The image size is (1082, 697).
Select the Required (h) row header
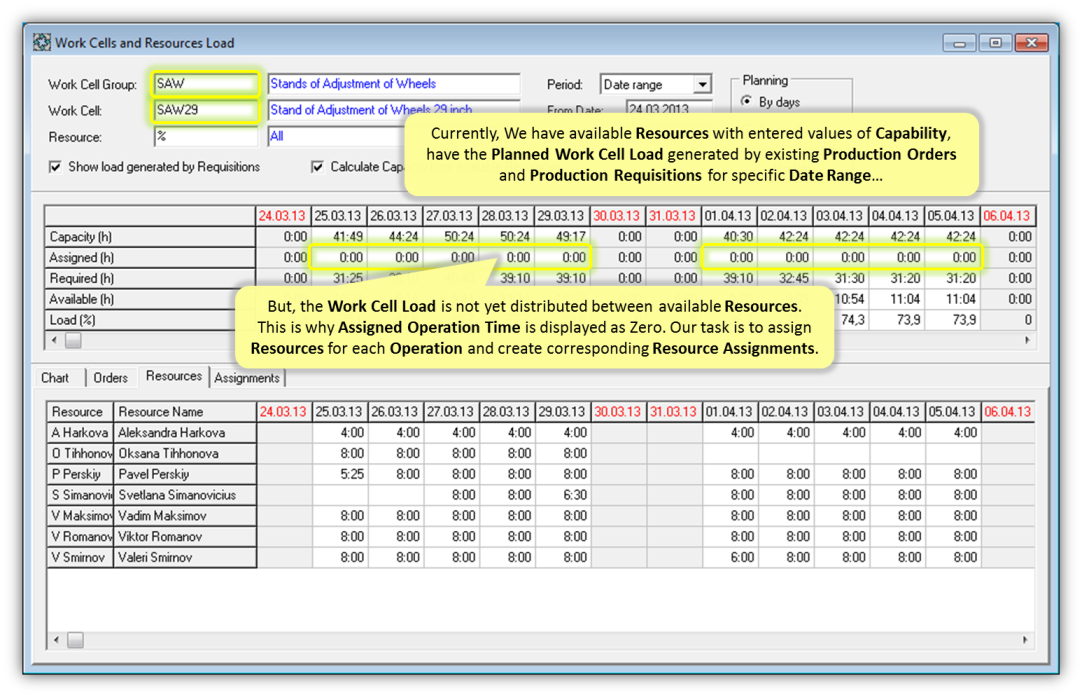[150, 278]
